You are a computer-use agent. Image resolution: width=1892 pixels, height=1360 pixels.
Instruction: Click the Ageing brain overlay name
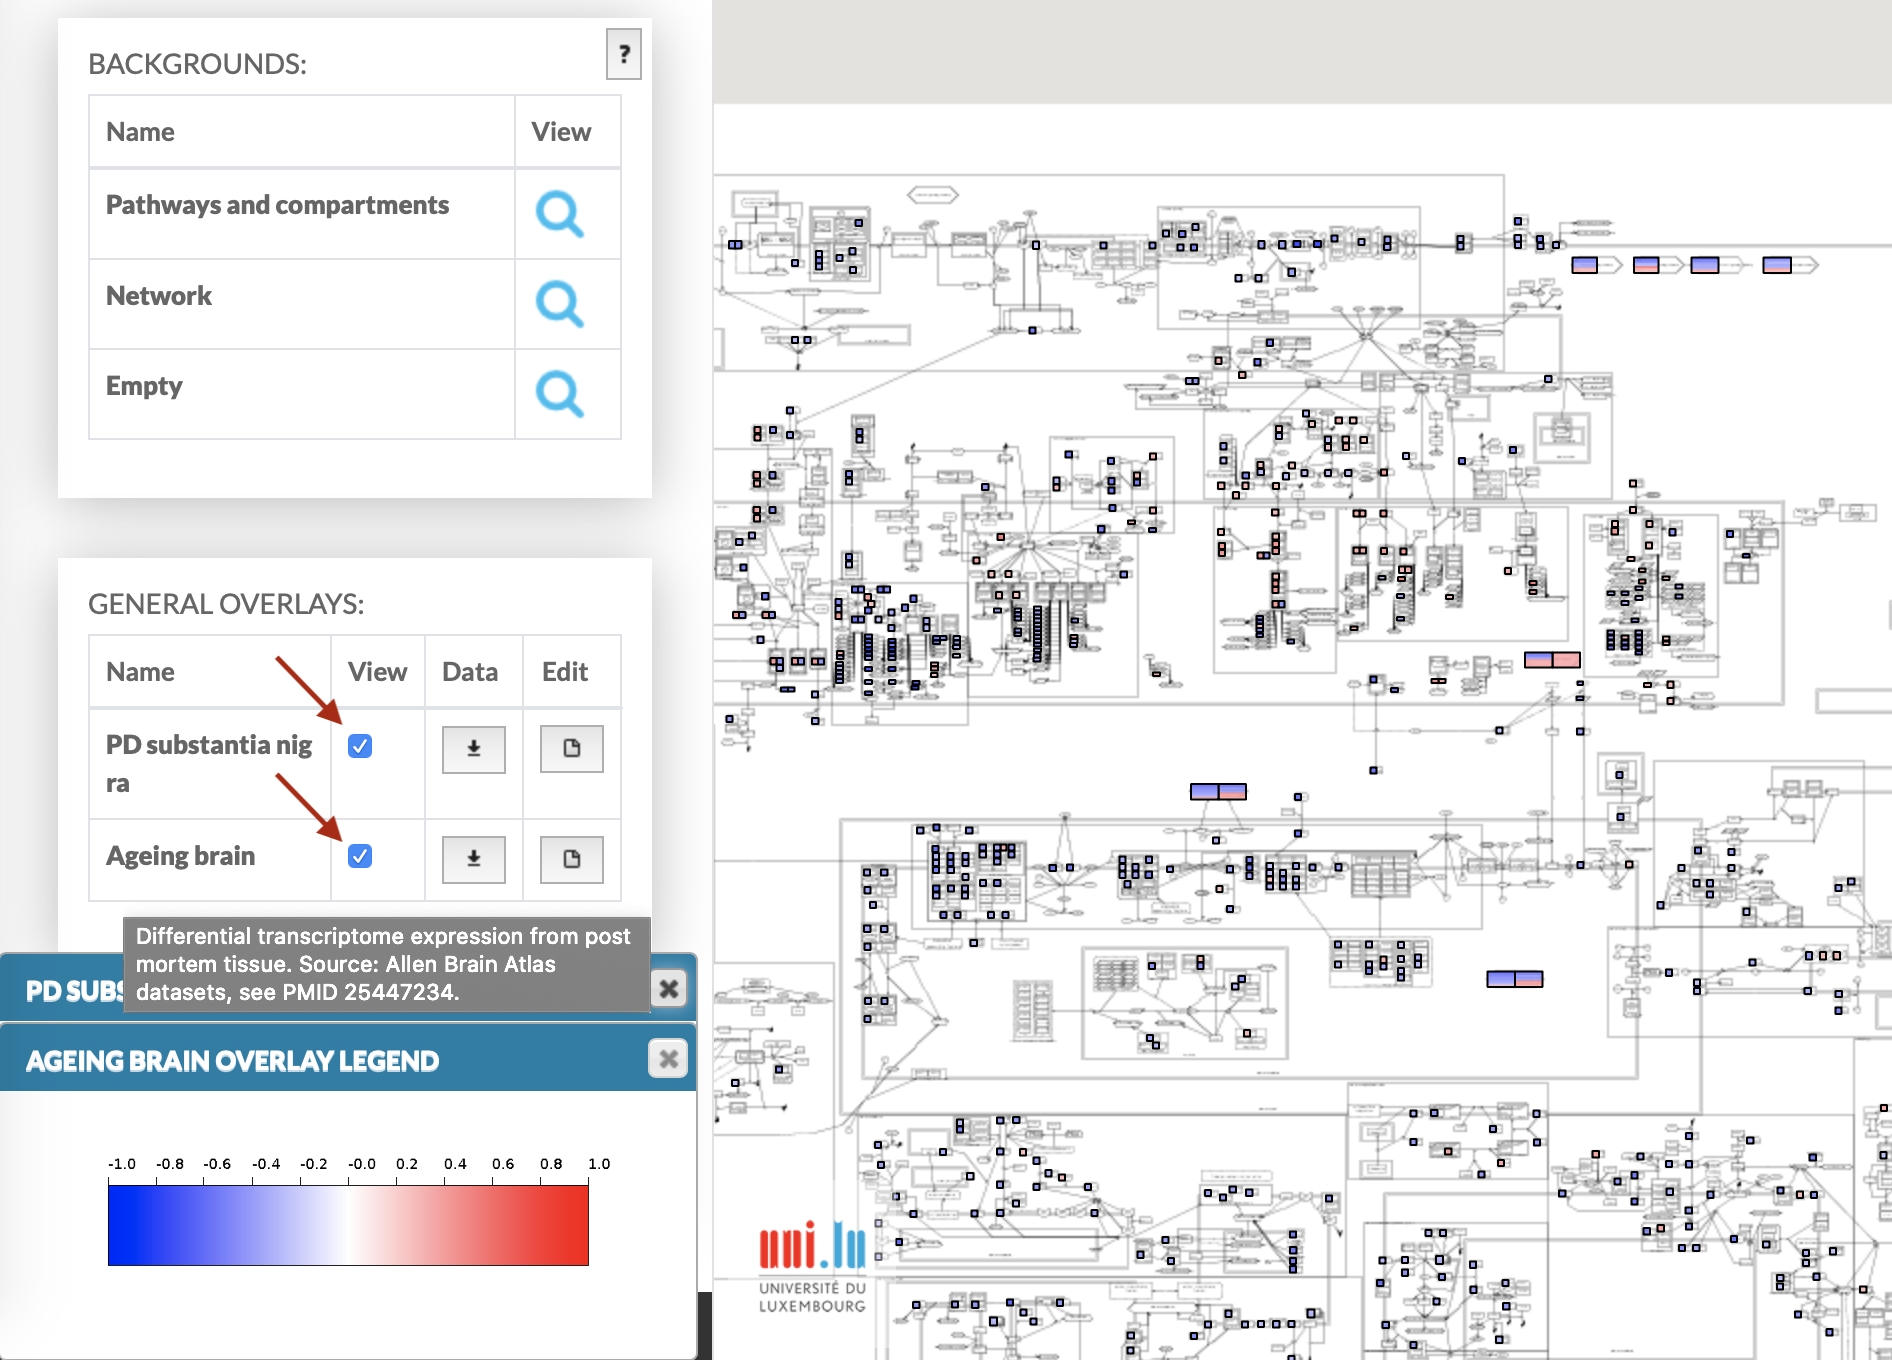[x=181, y=856]
